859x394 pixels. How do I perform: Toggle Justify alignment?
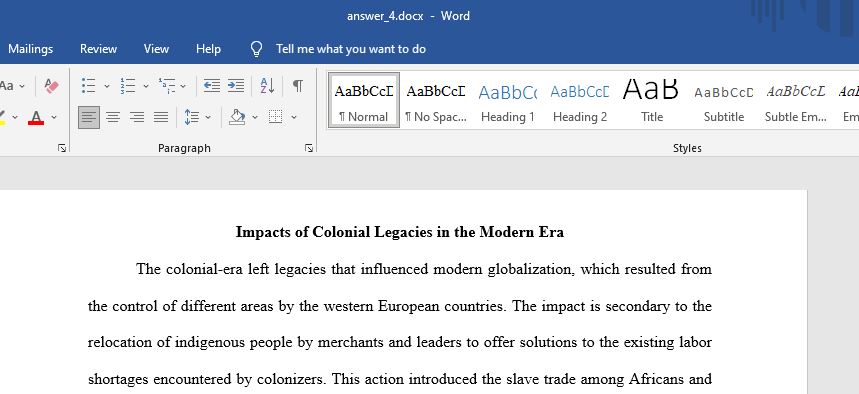click(x=161, y=117)
